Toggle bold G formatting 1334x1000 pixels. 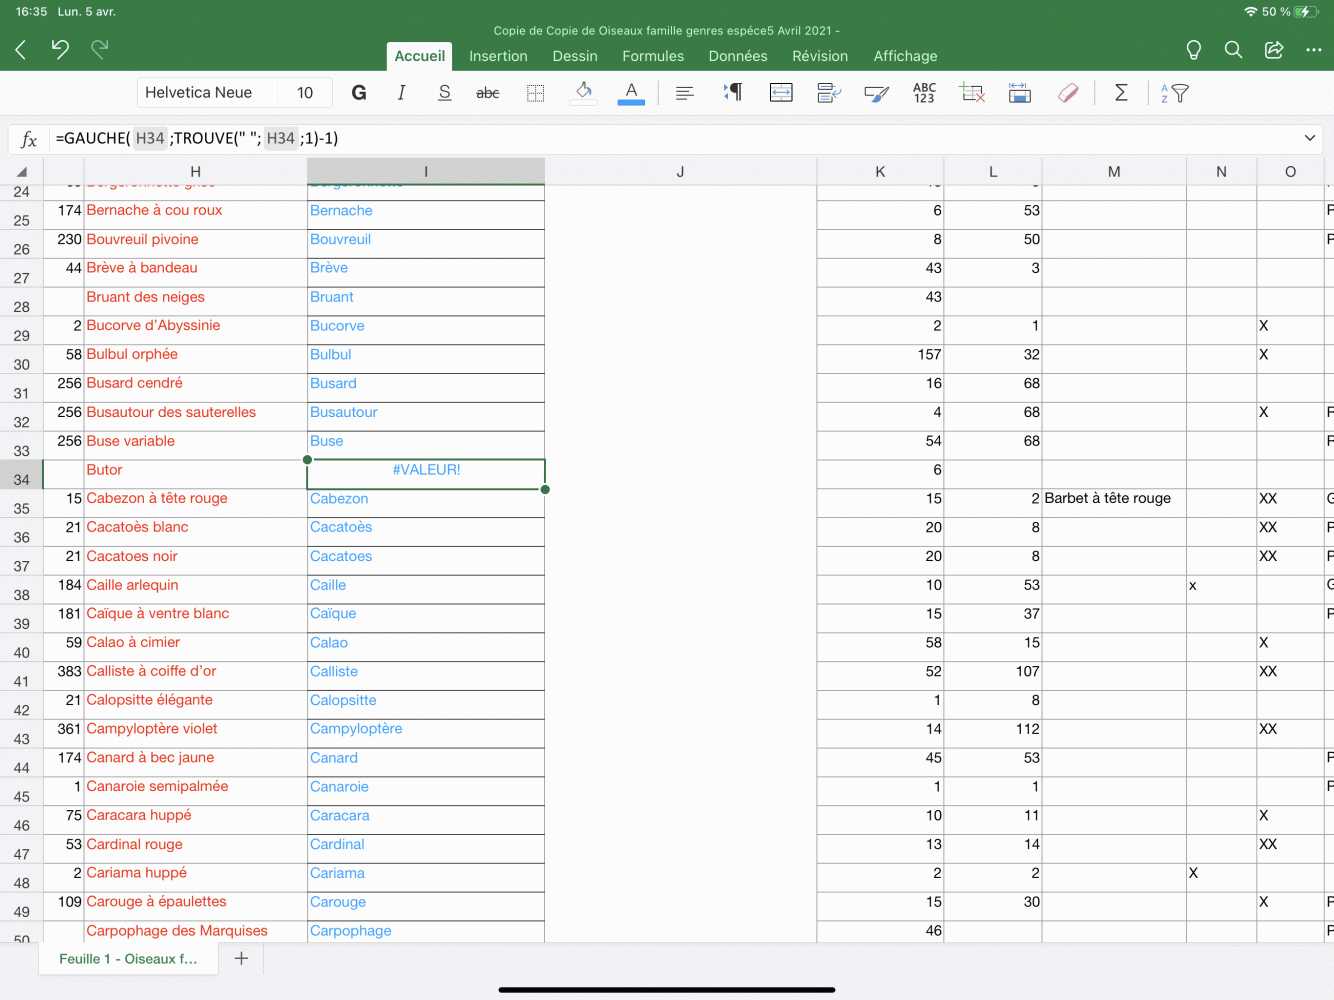click(x=359, y=93)
